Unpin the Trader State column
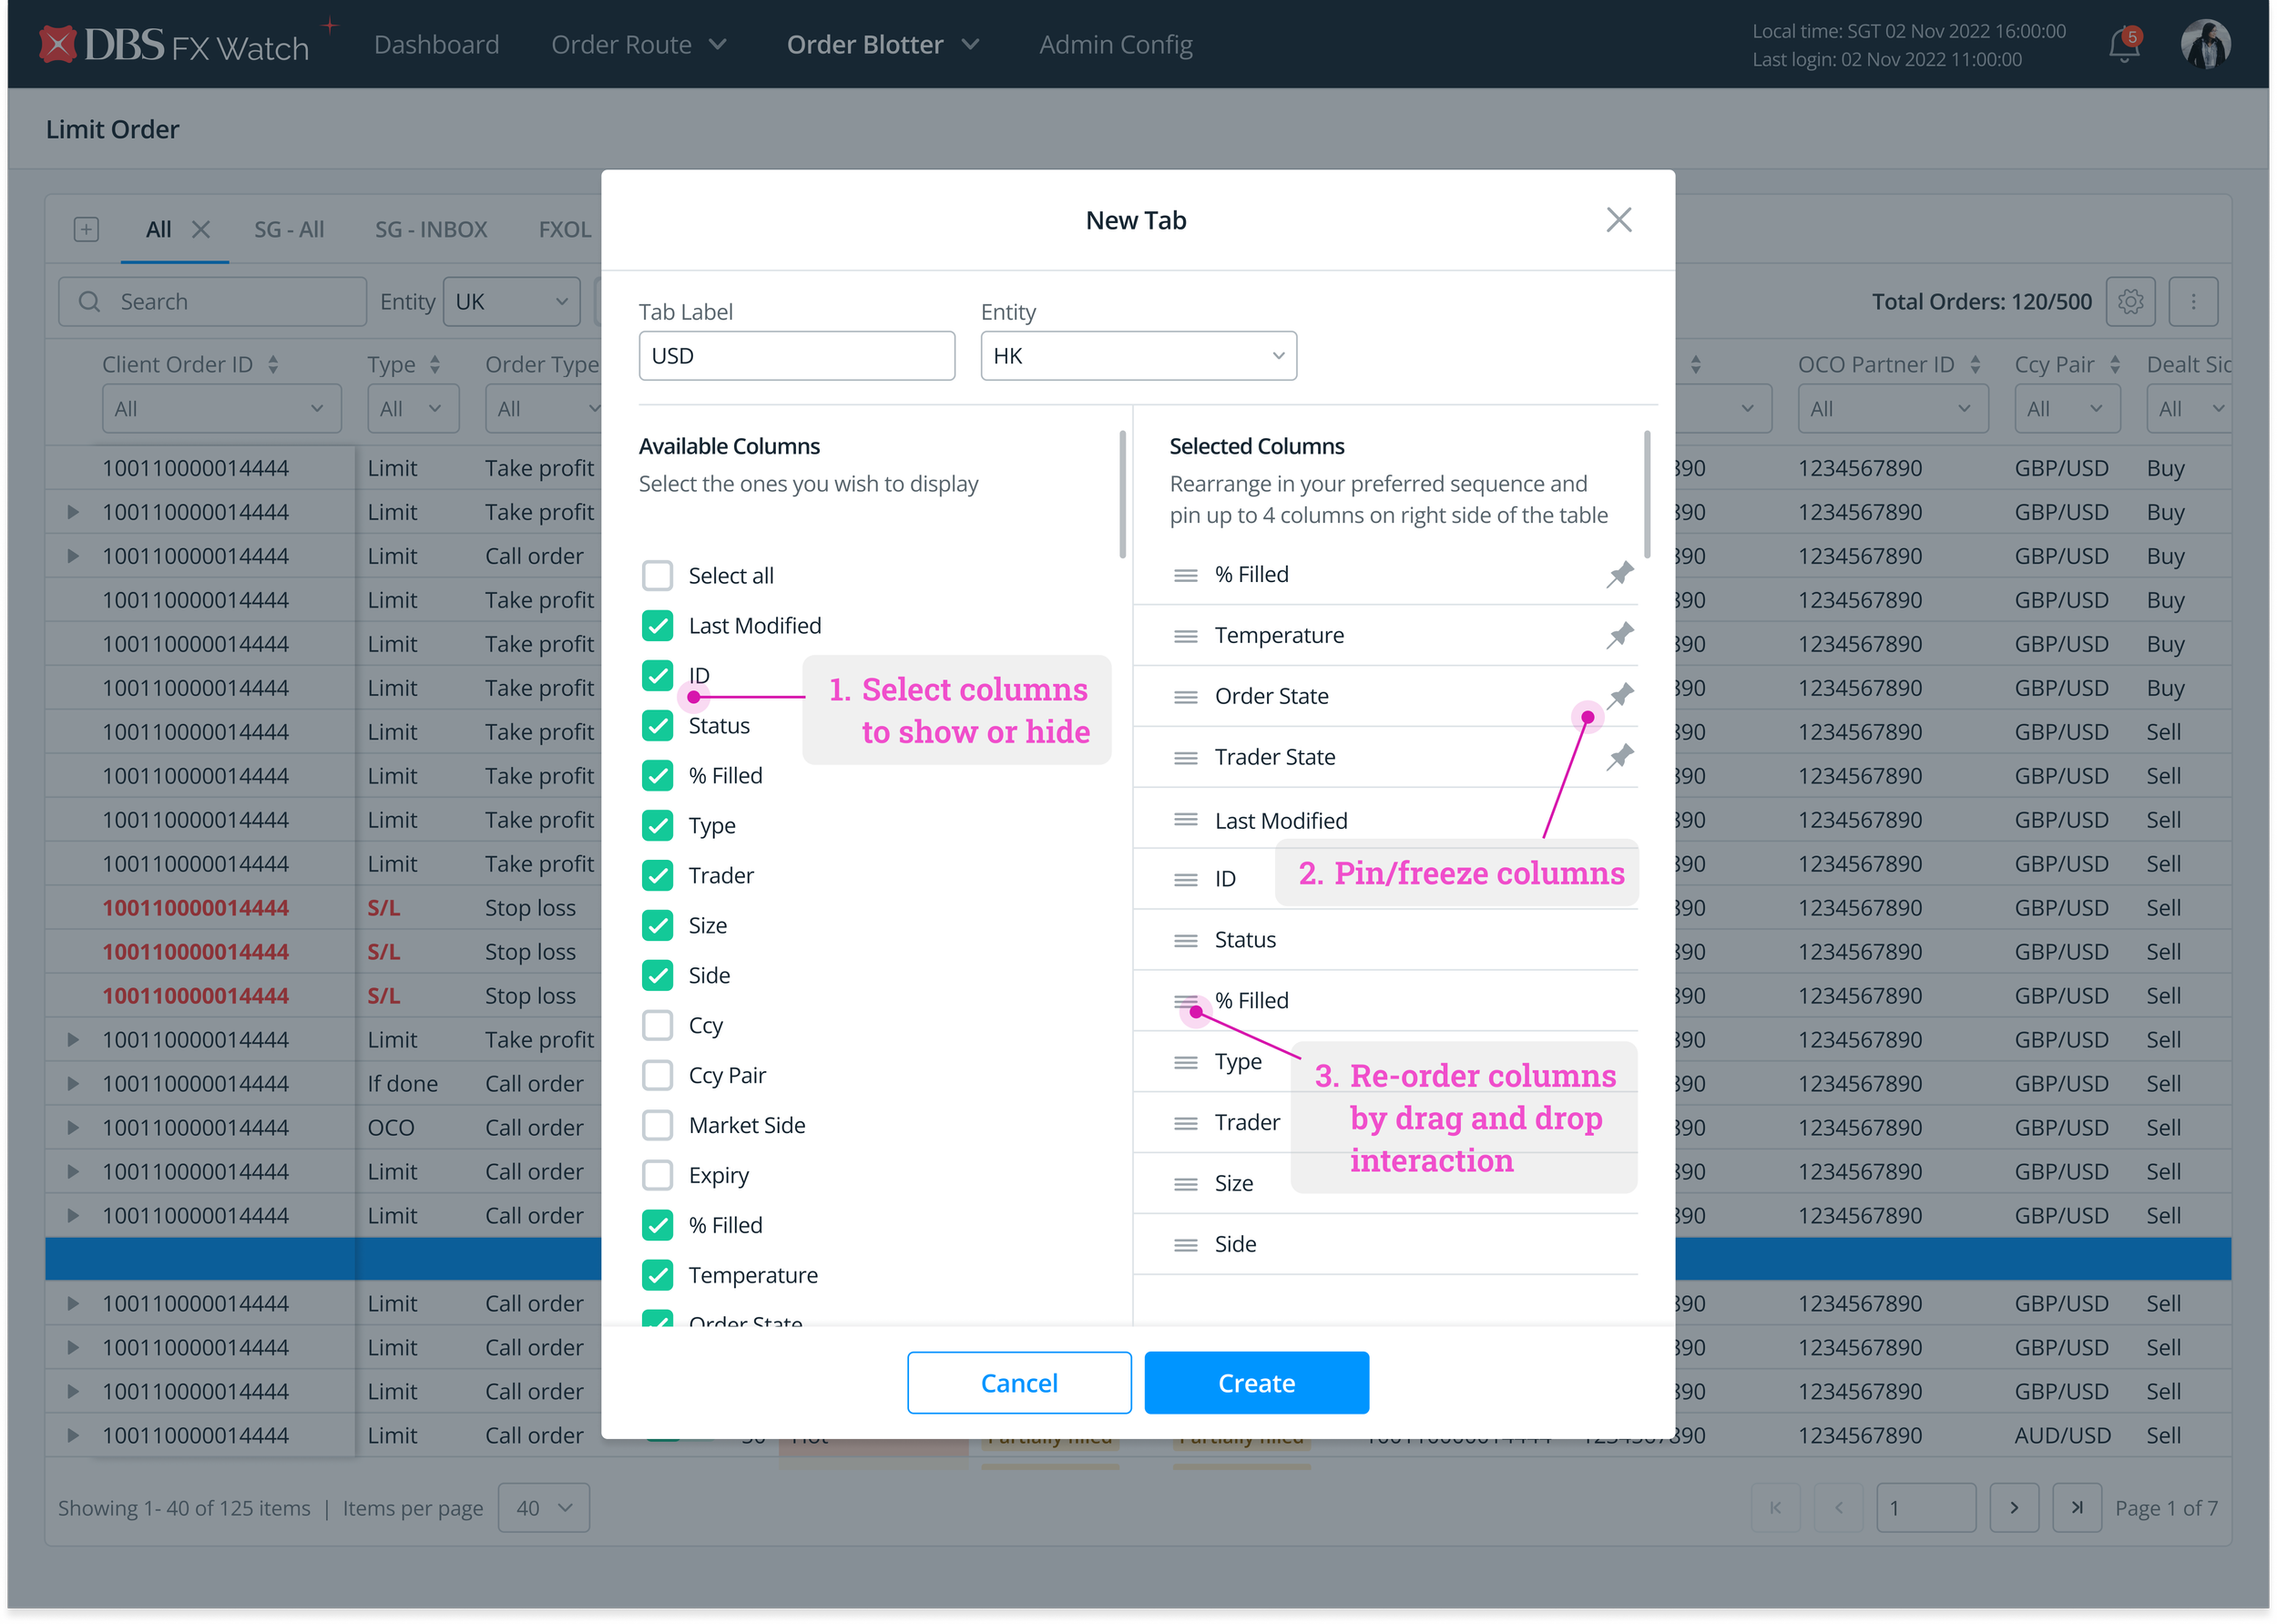Image resolution: width=2277 pixels, height=1624 pixels. 1619,757
